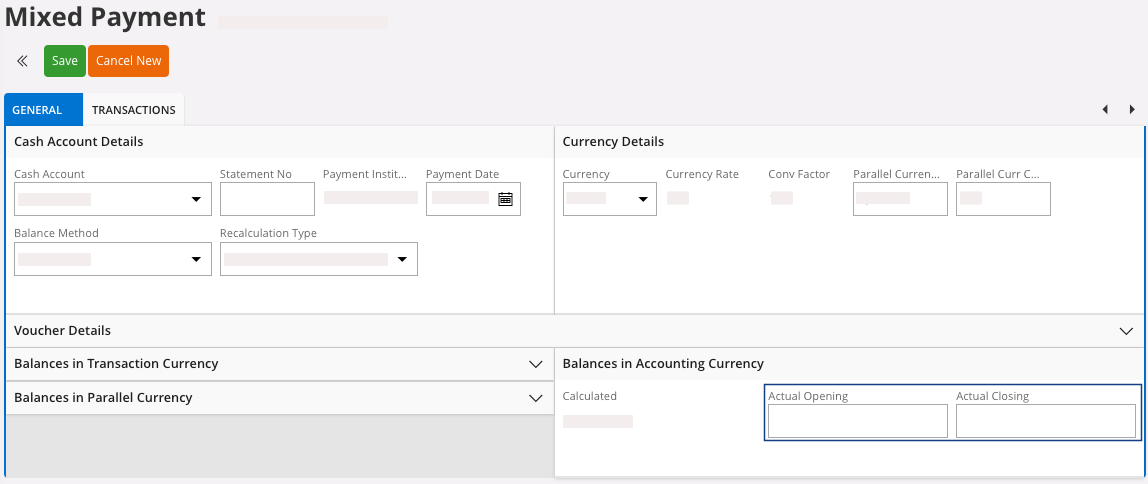This screenshot has width=1148, height=484.
Task: Open the Balance Method dropdown
Action: tap(196, 260)
